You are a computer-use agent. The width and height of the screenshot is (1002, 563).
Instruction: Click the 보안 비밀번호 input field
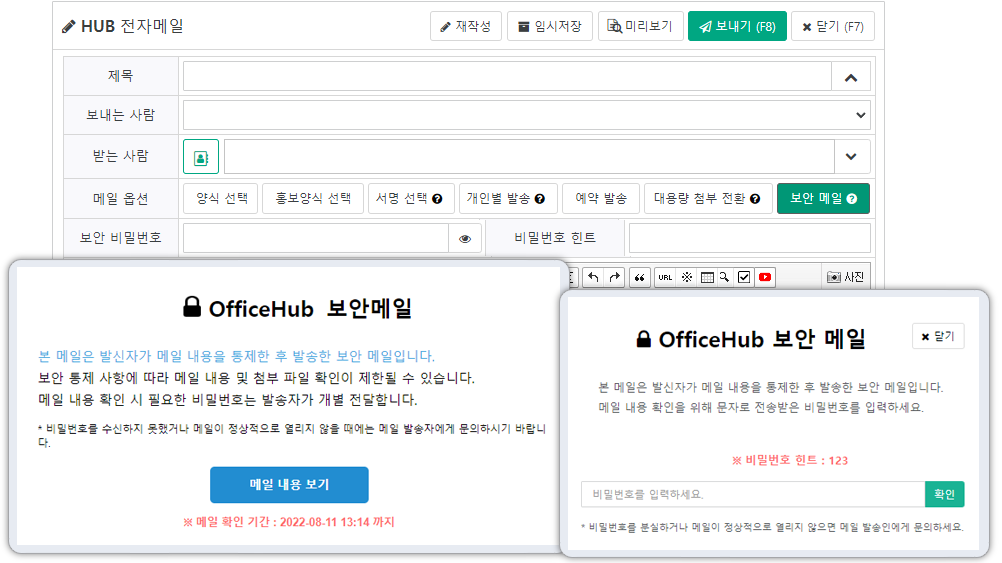click(316, 238)
